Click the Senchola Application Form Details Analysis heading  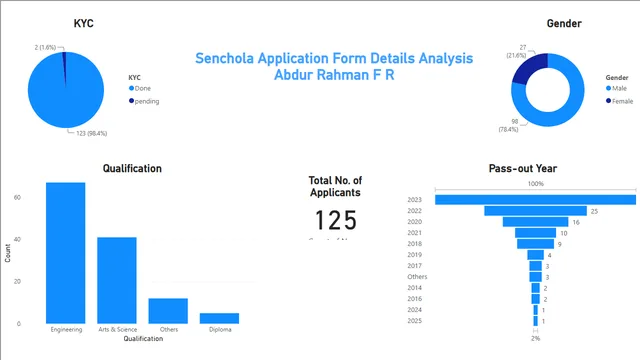334,58
